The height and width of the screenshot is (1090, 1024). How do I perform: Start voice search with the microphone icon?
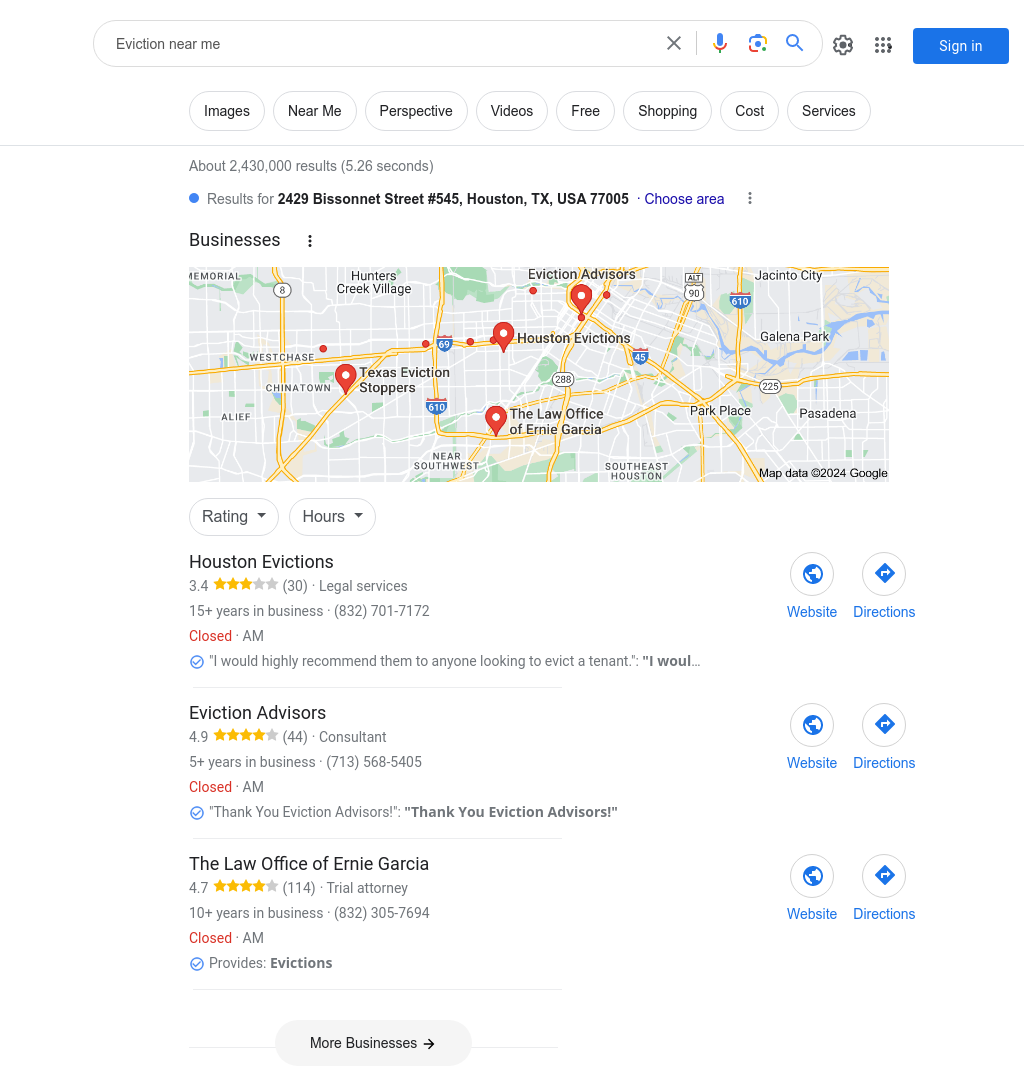[720, 44]
